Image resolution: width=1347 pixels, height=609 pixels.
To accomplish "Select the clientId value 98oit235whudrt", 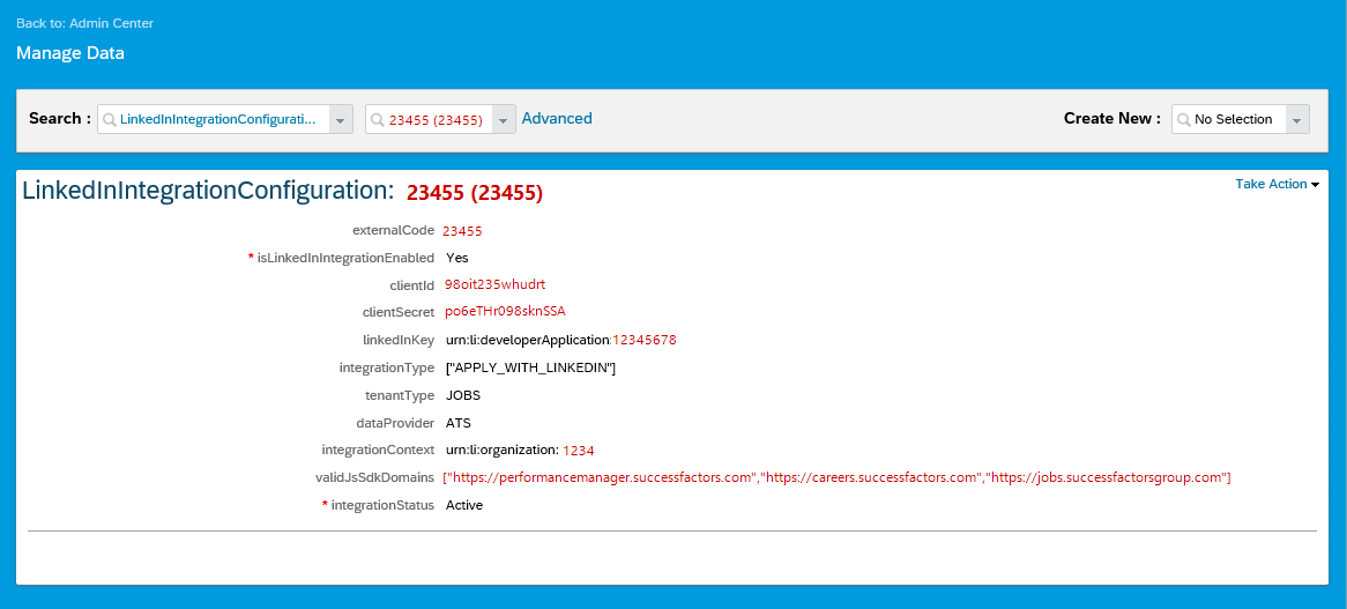I will (x=495, y=285).
